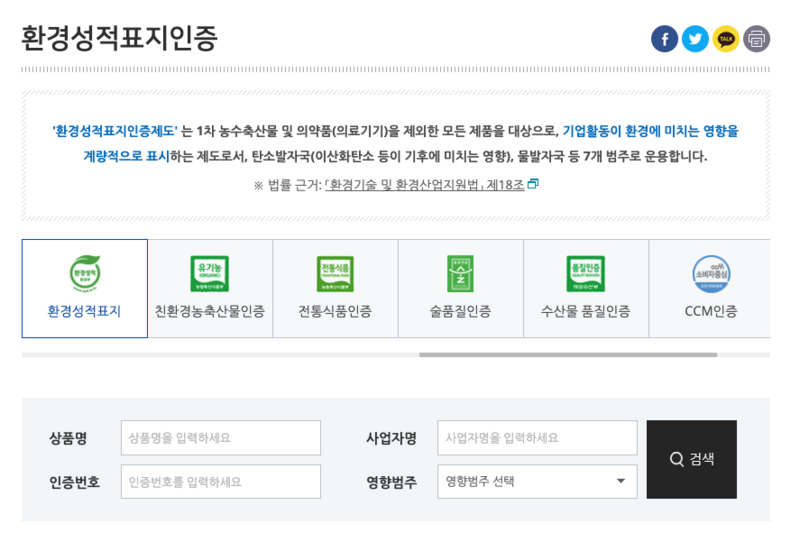Click the 검색 search button
The width and height of the screenshot is (800, 533).
(691, 459)
